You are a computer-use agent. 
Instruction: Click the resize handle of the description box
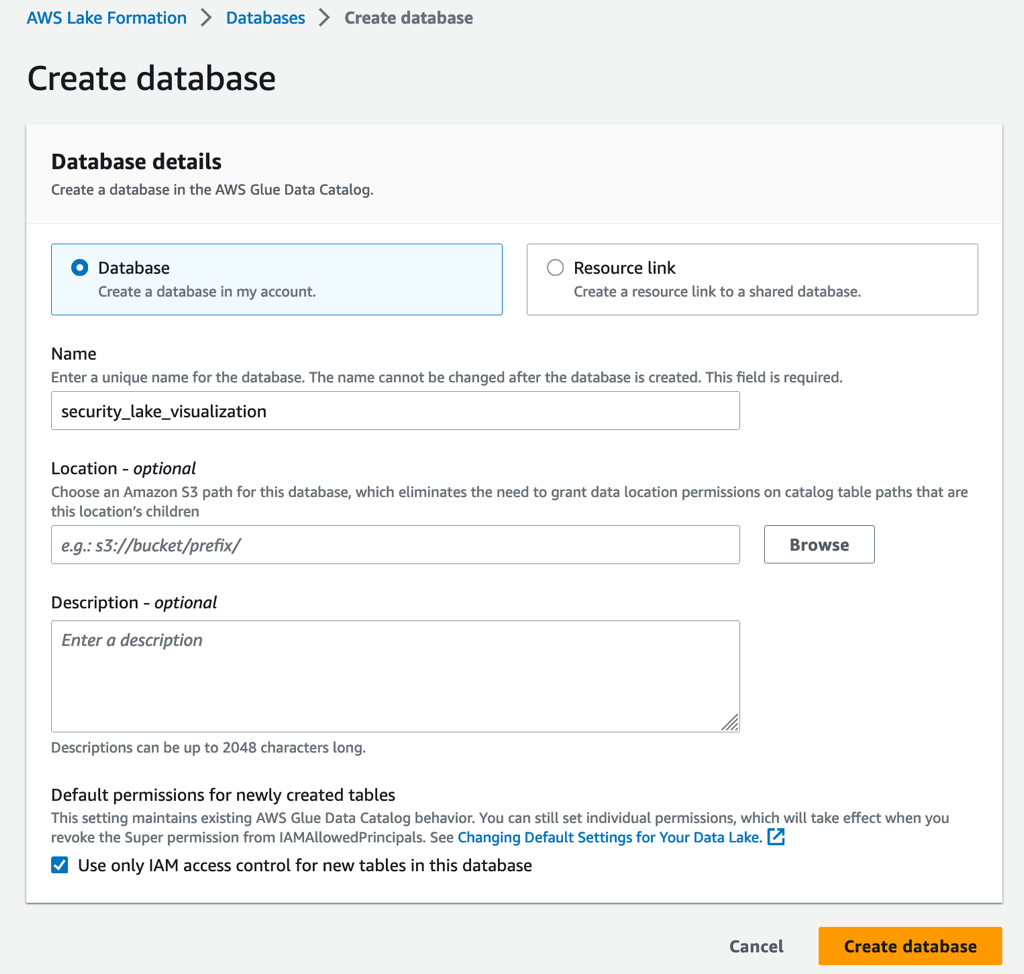click(x=733, y=723)
